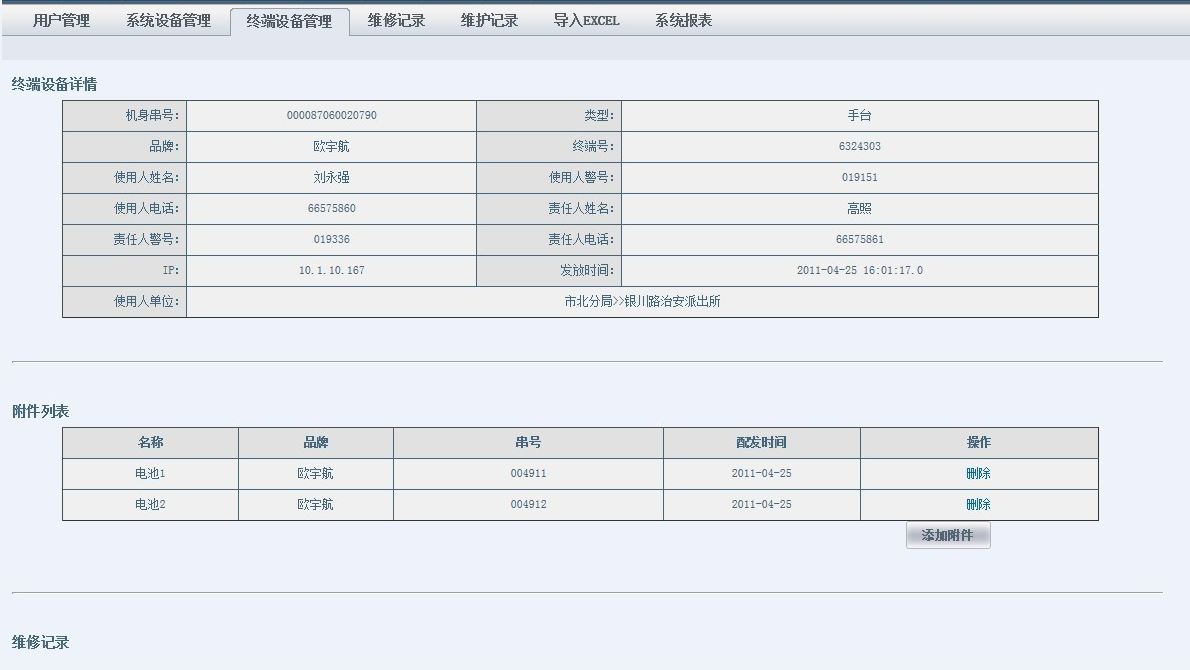Click the 配发时间 column header
The height and width of the screenshot is (670, 1190).
pos(761,443)
